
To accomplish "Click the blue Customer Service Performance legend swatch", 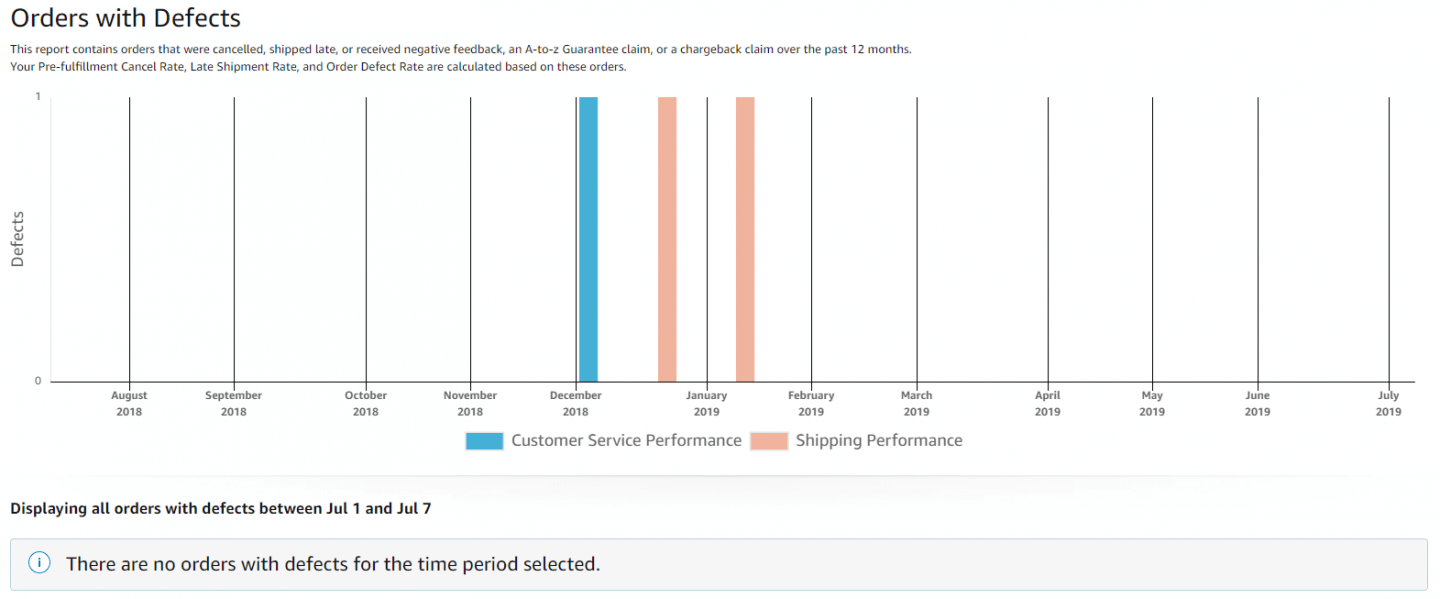I will [484, 441].
